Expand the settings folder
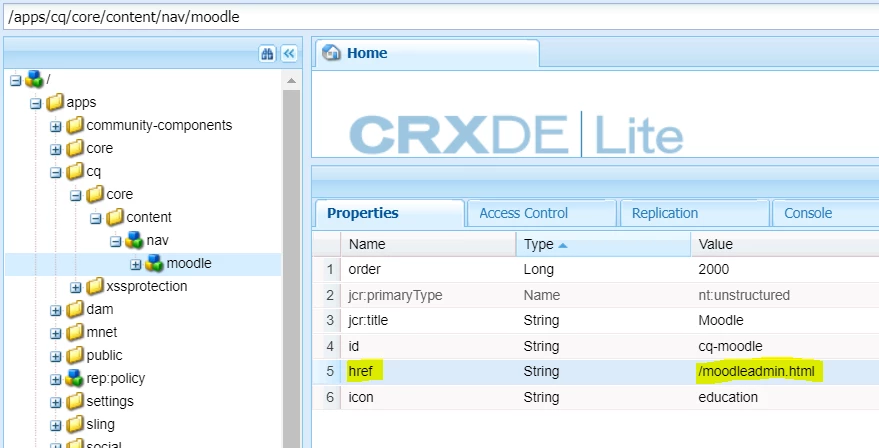Viewport: 879px width, 448px height. click(55, 403)
